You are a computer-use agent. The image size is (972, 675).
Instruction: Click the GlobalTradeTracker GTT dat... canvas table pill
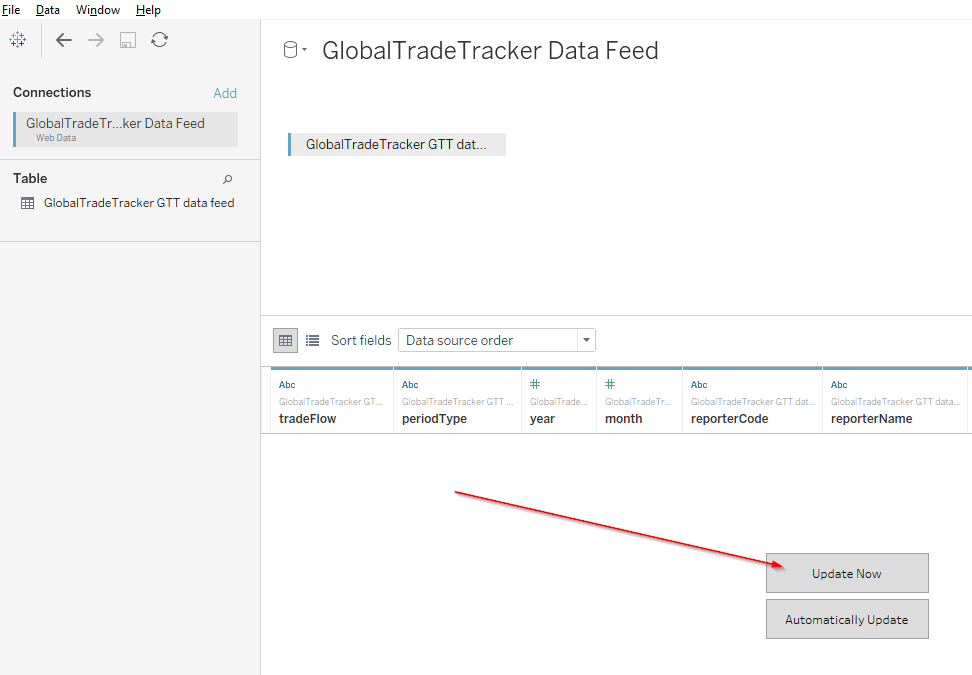coord(397,144)
